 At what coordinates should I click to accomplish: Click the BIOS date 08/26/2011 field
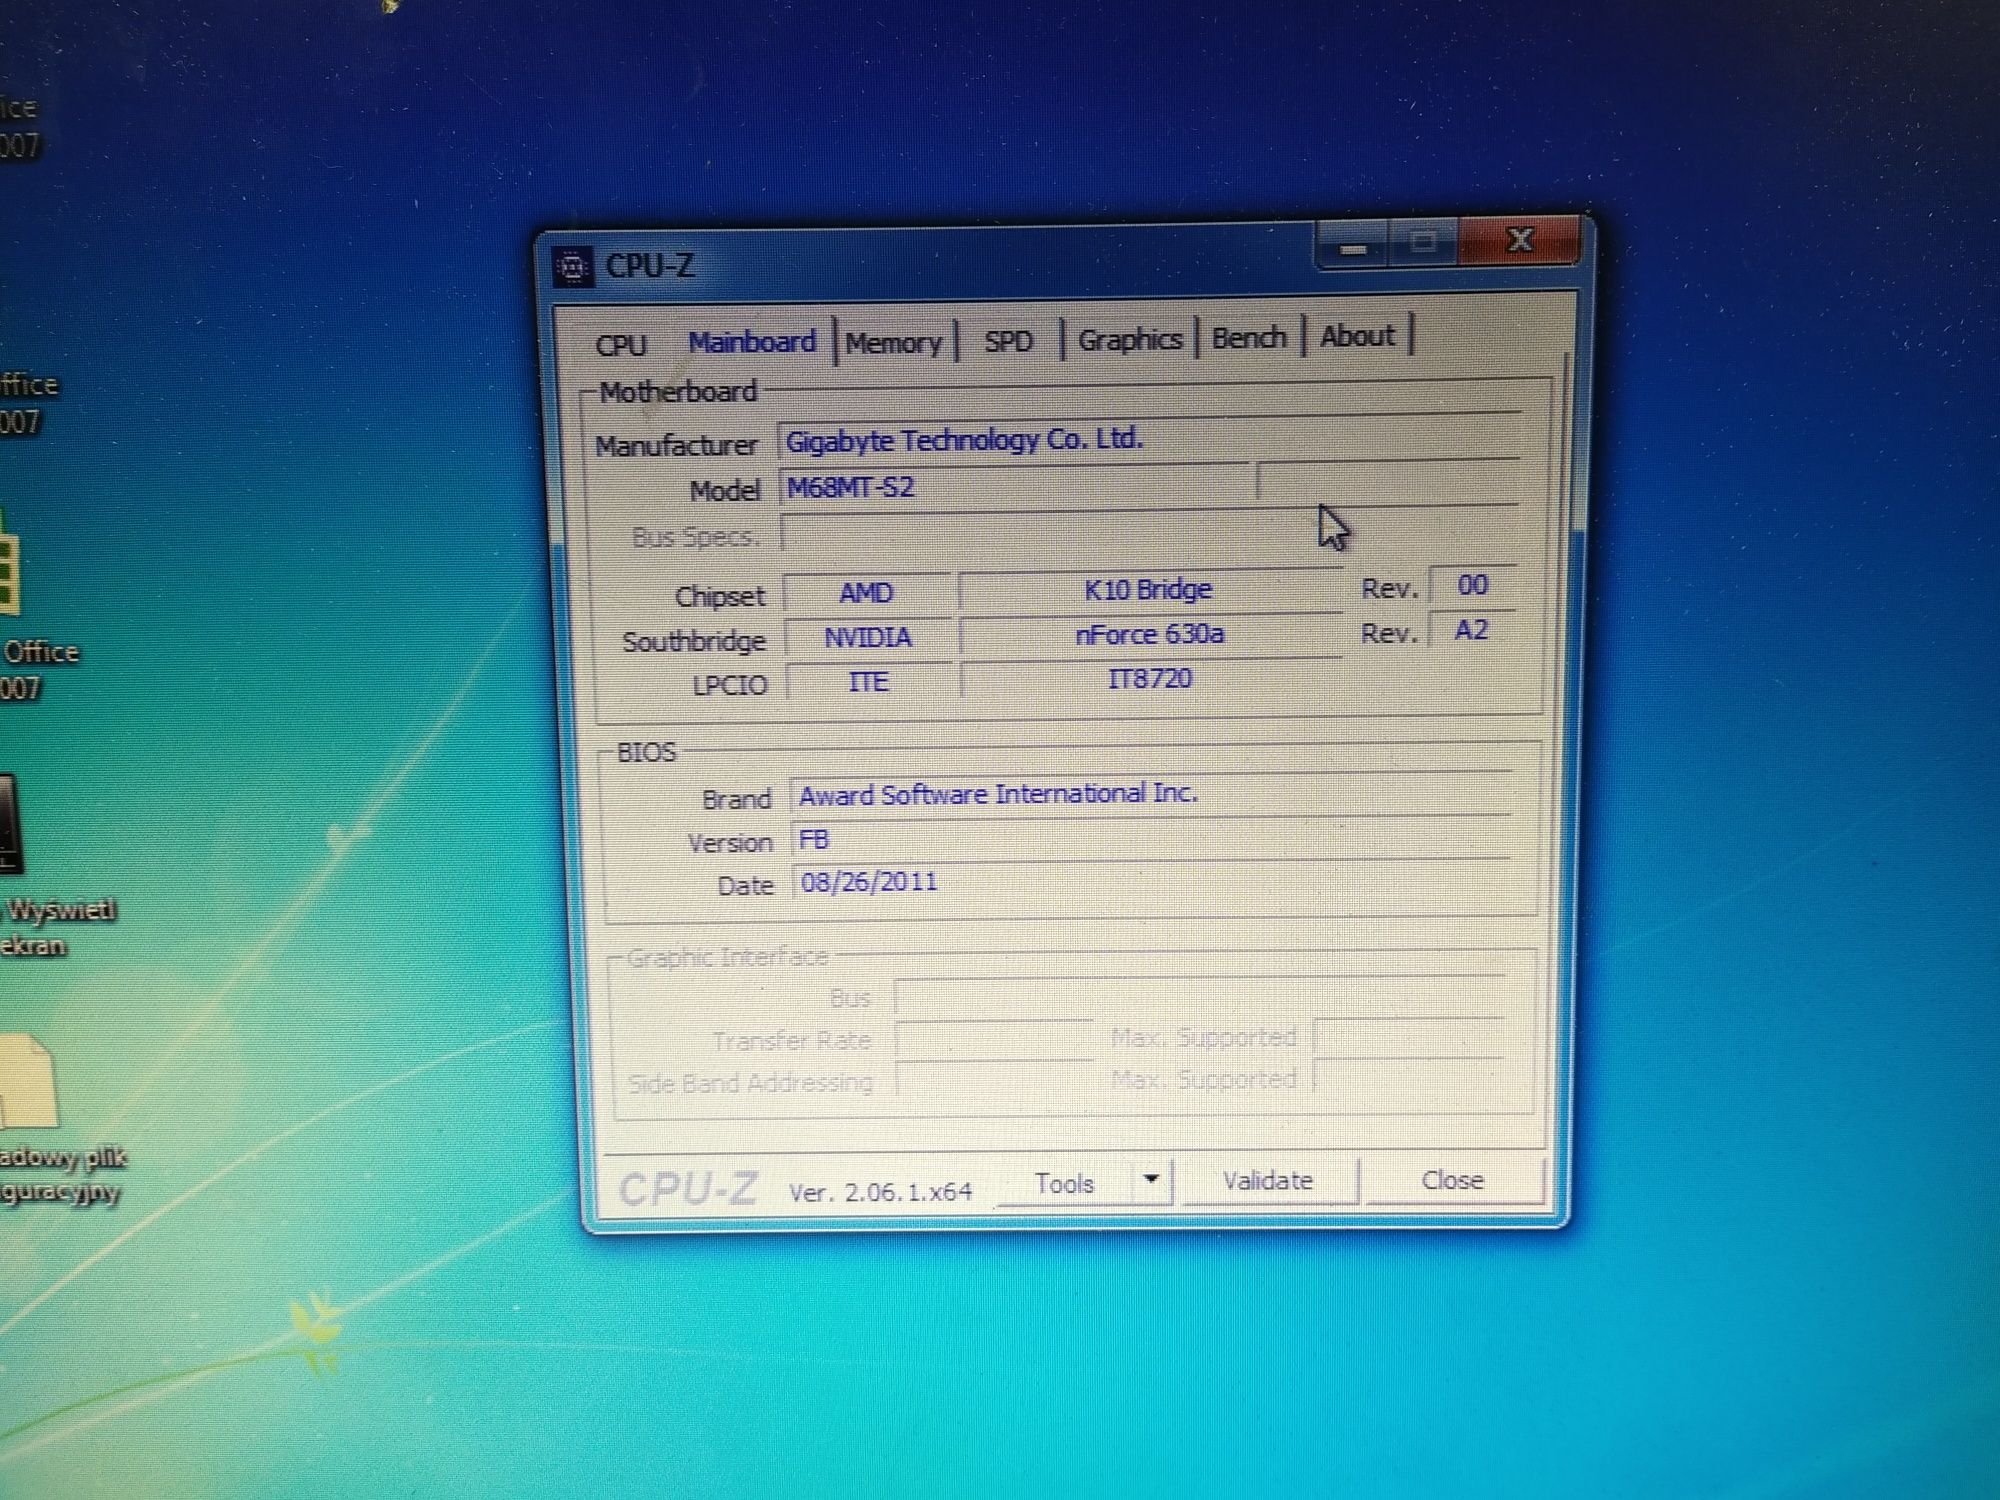pos(1150,881)
